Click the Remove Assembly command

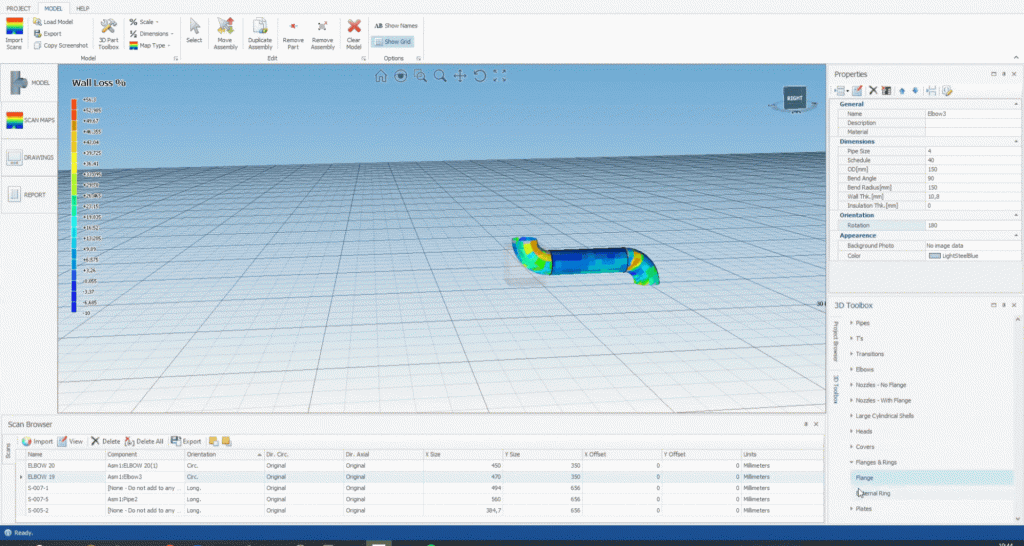click(x=323, y=34)
